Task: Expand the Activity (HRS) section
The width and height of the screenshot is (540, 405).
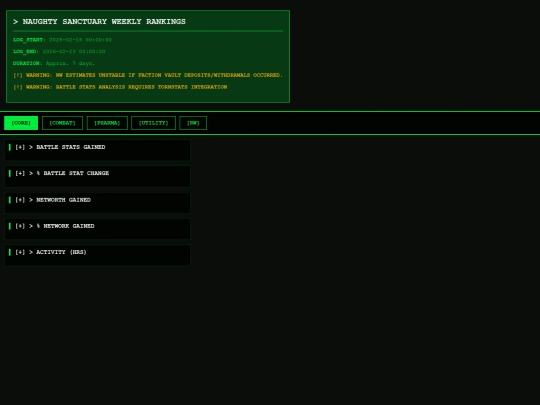Action: click(x=97, y=255)
